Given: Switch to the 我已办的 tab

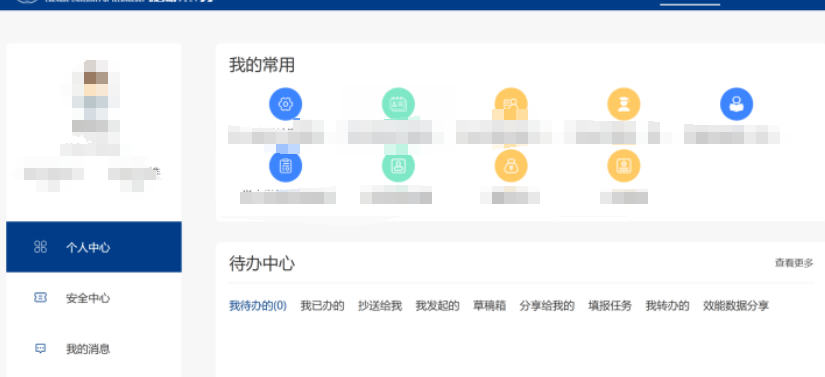Looking at the screenshot, I should point(323,306).
